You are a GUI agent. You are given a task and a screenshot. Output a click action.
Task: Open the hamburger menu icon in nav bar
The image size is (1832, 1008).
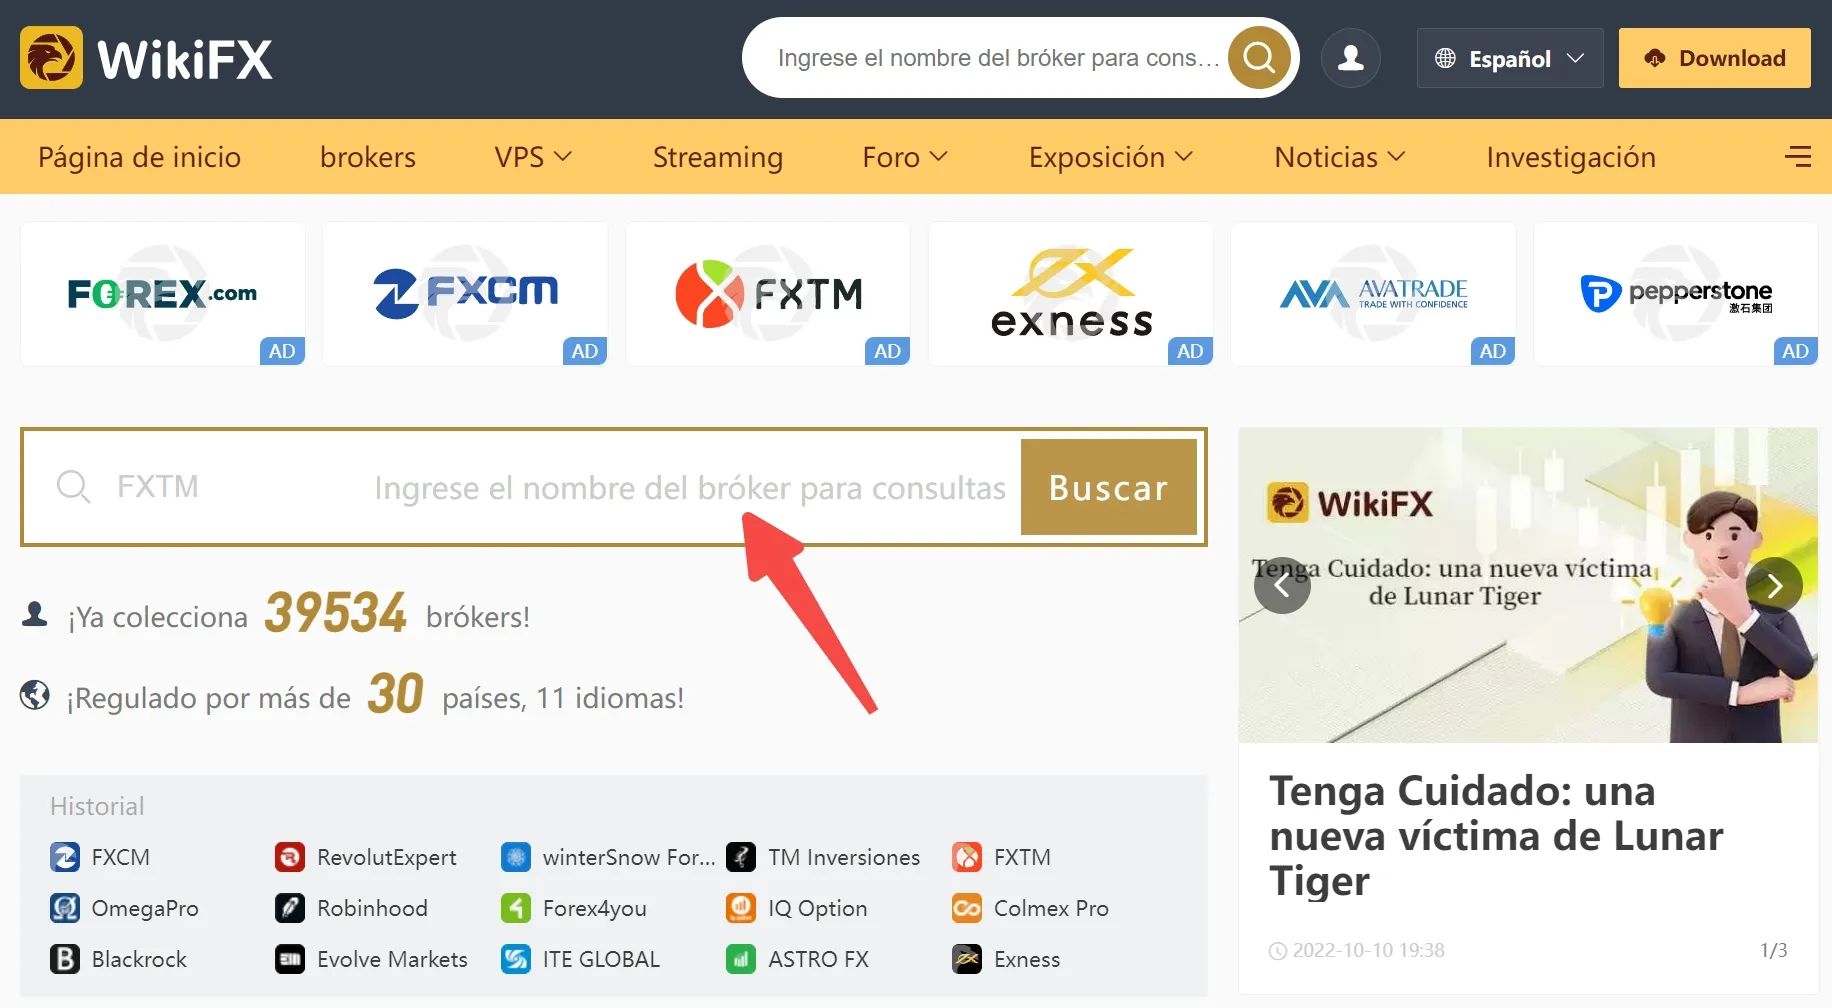pos(1798,157)
